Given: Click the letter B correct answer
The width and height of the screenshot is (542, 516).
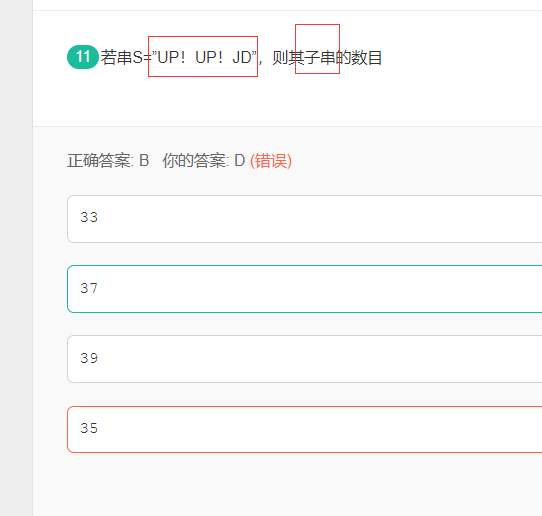Looking at the screenshot, I should click(x=144, y=161).
